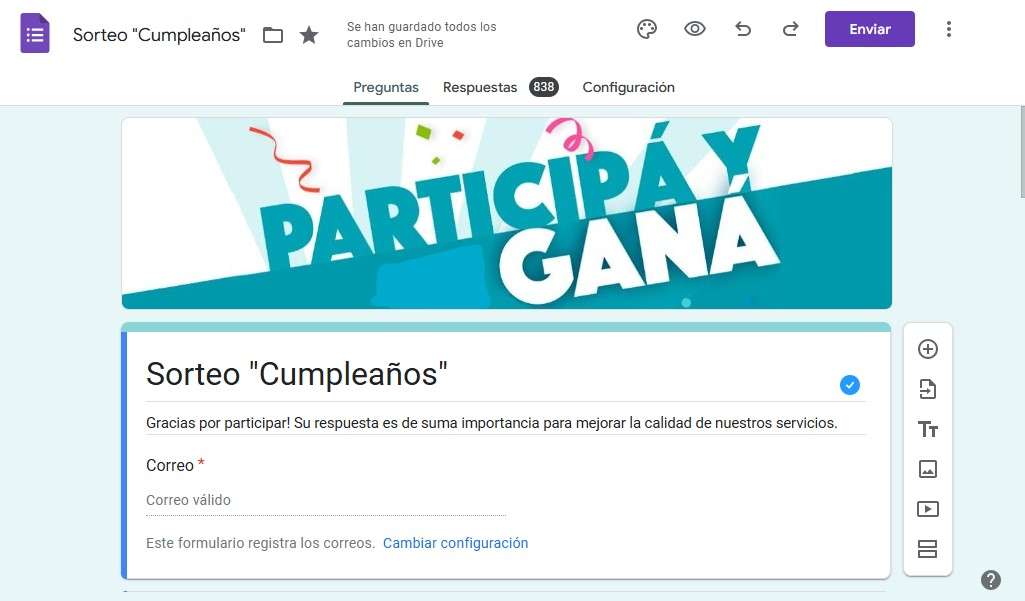Viewport: 1025px width, 601px height.
Task: Add title and description icon
Action: click(x=928, y=429)
